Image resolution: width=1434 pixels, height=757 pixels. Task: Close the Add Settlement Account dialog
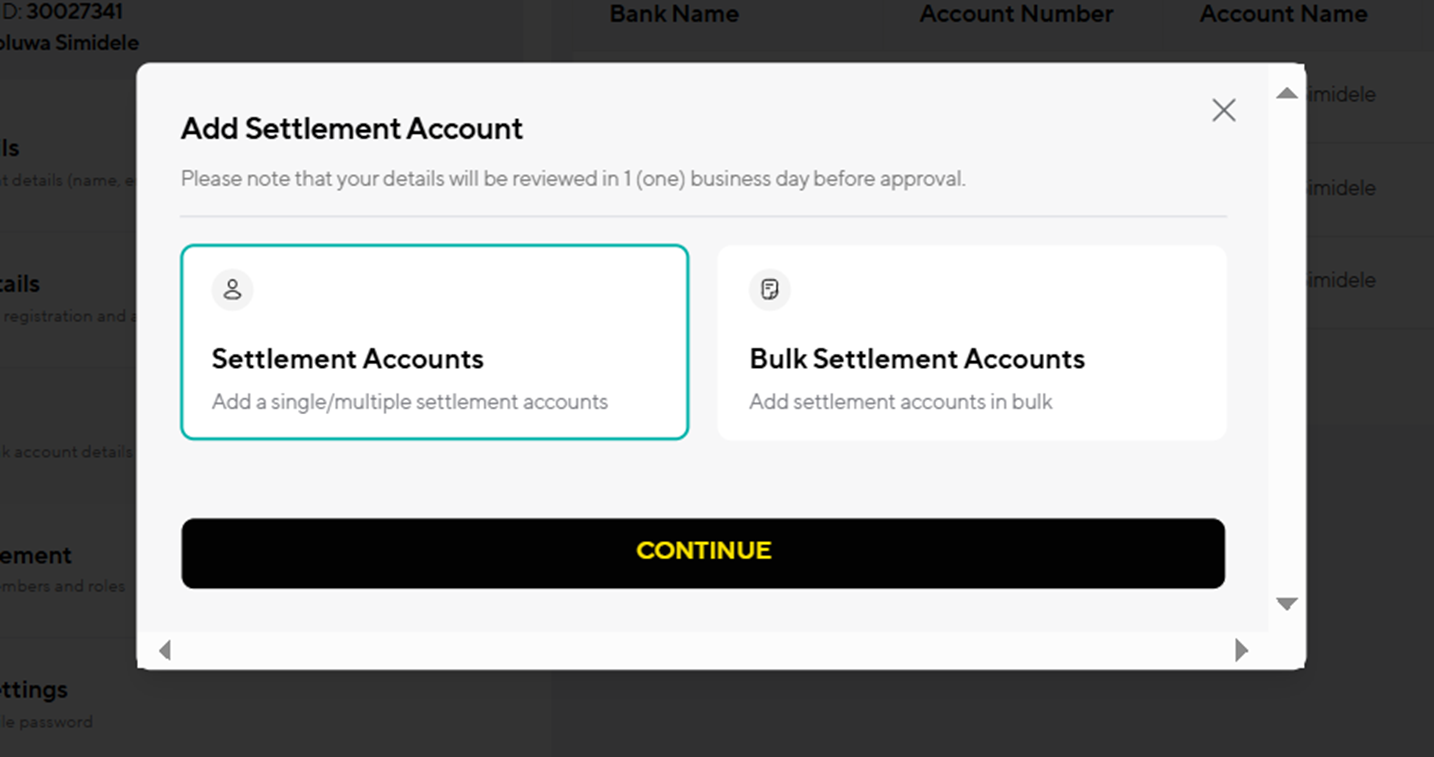click(x=1223, y=110)
